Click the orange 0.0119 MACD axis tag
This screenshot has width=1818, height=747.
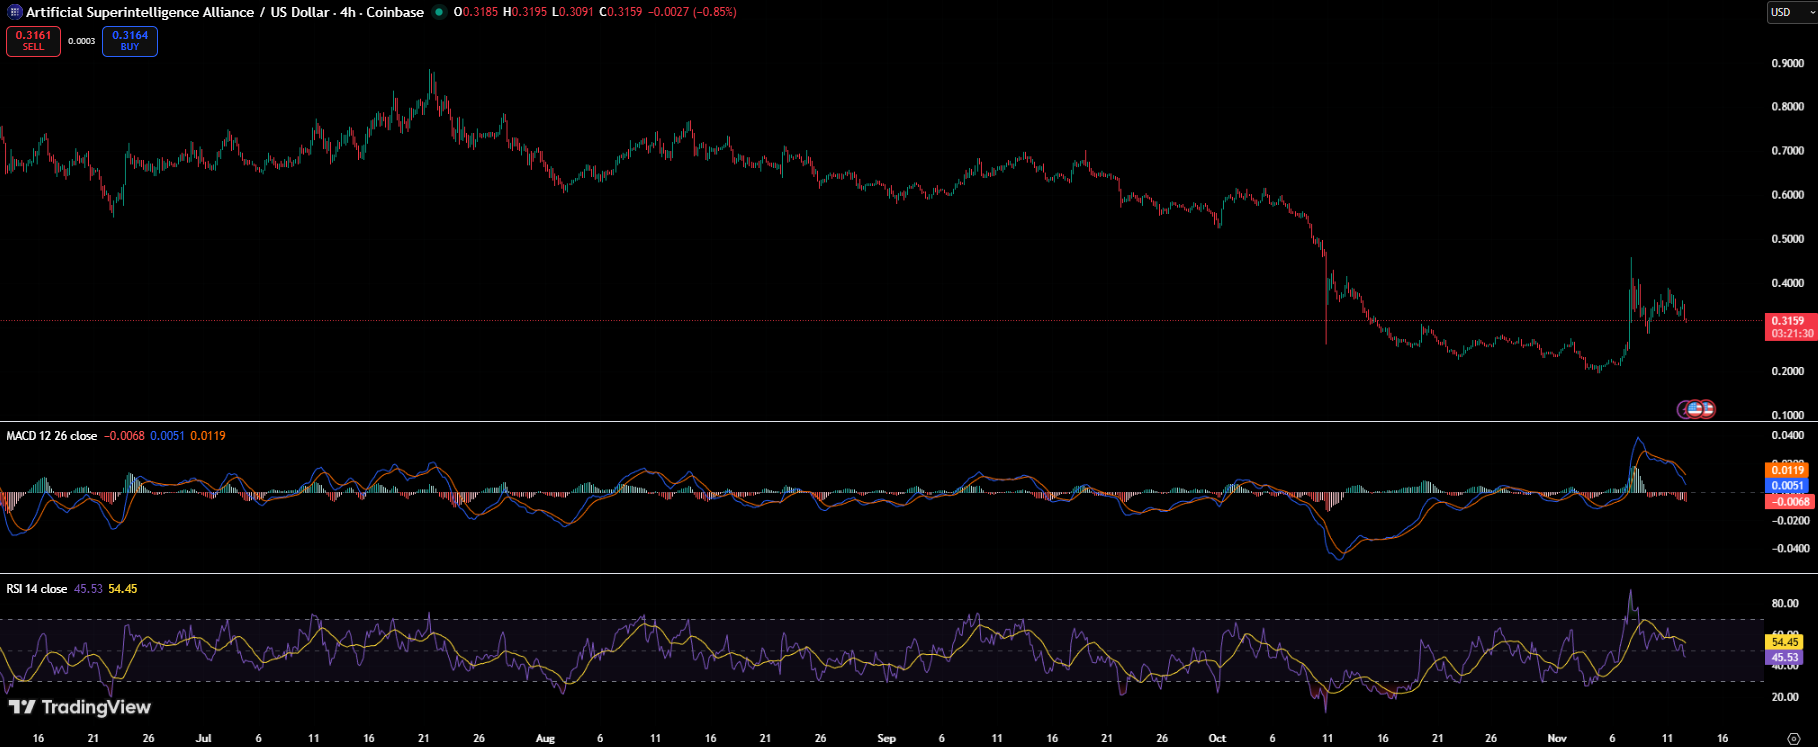click(1788, 470)
